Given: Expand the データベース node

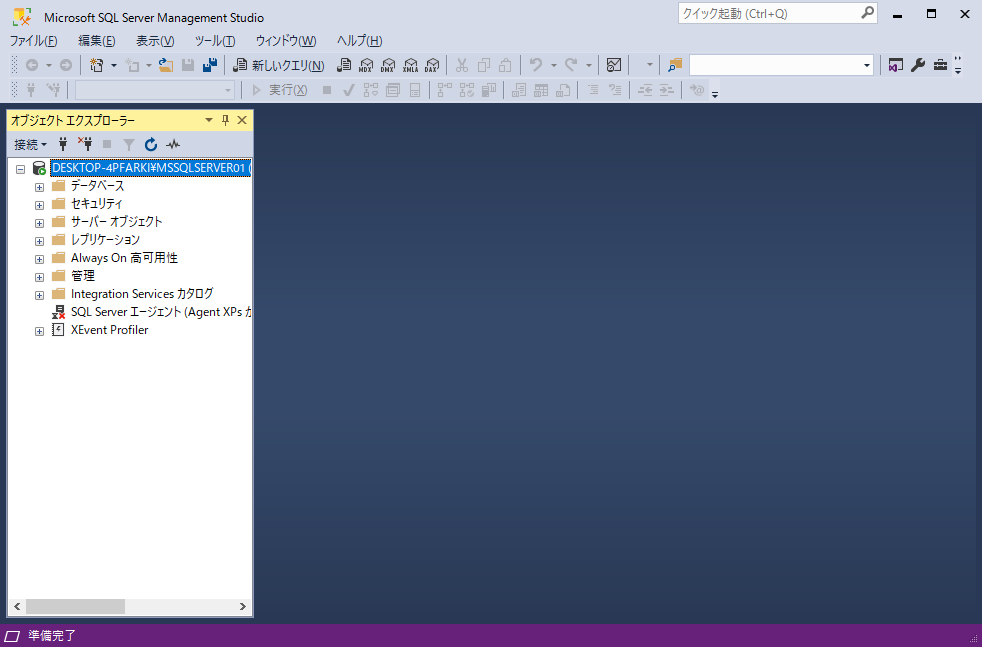Looking at the screenshot, I should [39, 187].
